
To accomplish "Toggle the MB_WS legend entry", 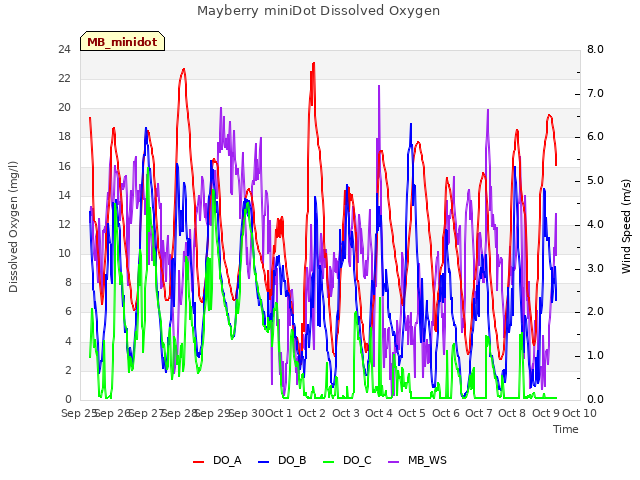I will click(x=417, y=460).
